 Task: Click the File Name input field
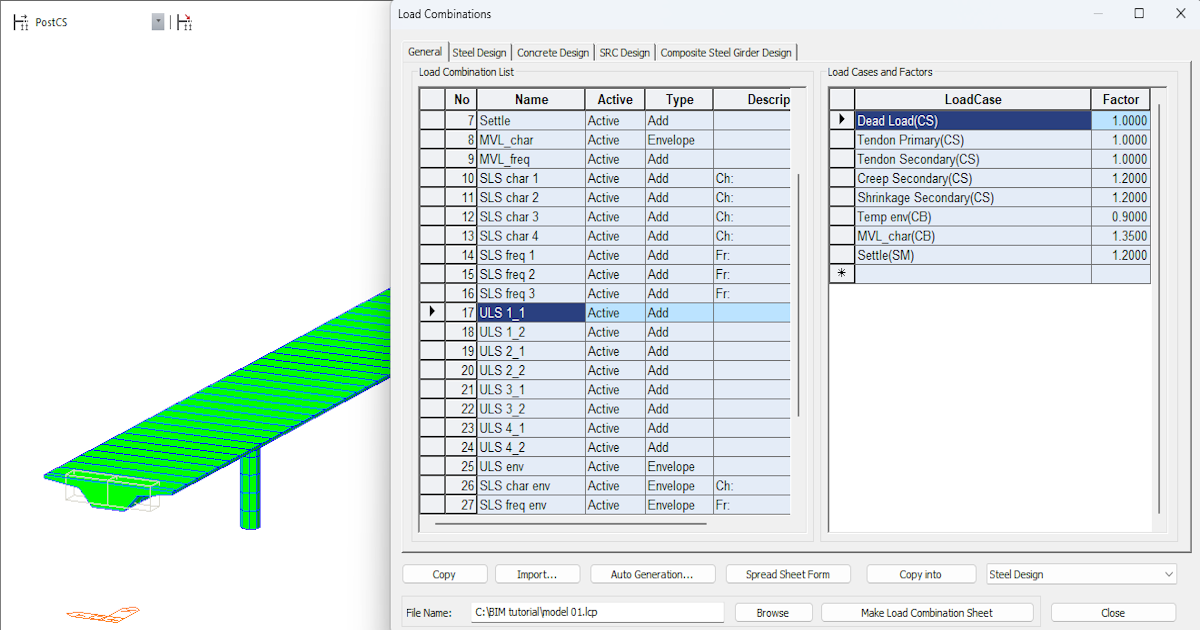pyautogui.click(x=596, y=613)
